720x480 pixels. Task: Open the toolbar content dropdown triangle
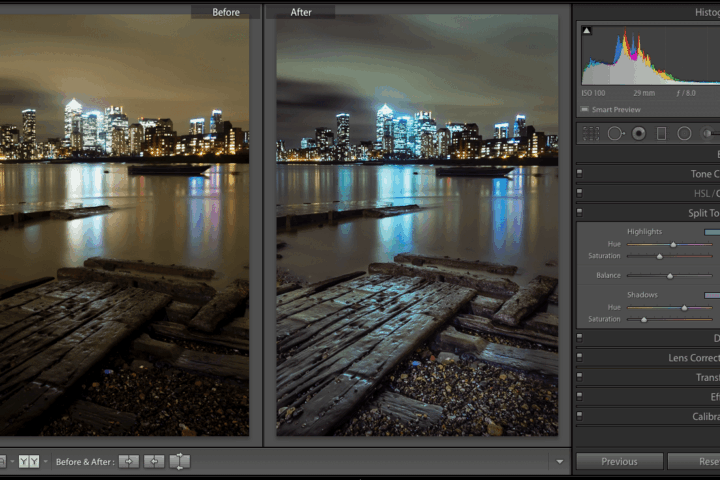559,462
